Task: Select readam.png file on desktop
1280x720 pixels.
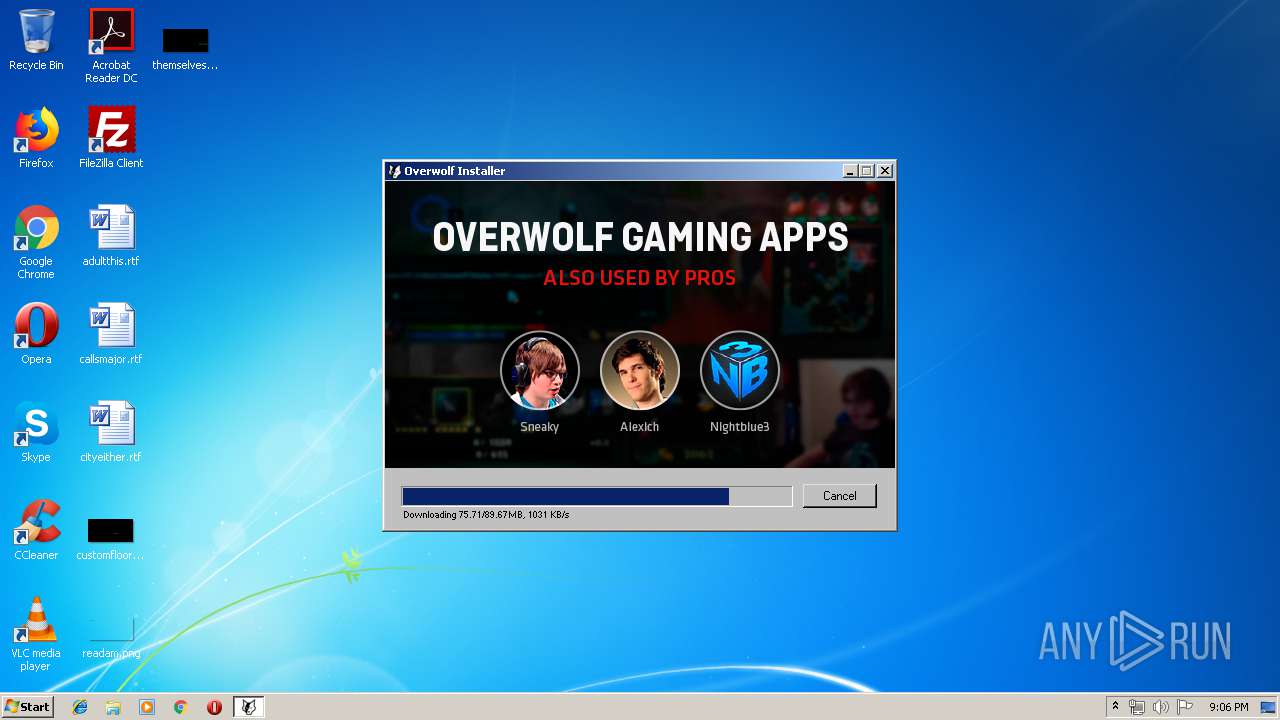Action: coord(111,636)
